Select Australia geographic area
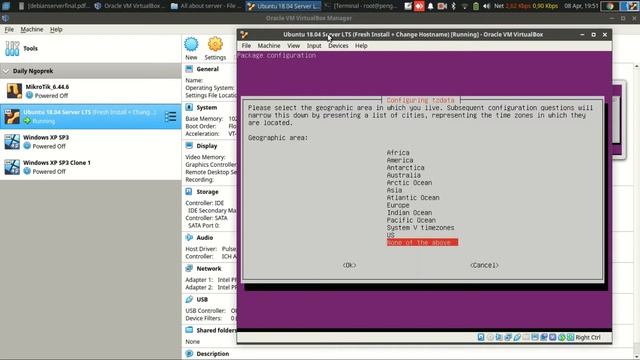The image size is (640, 360). coord(404,175)
